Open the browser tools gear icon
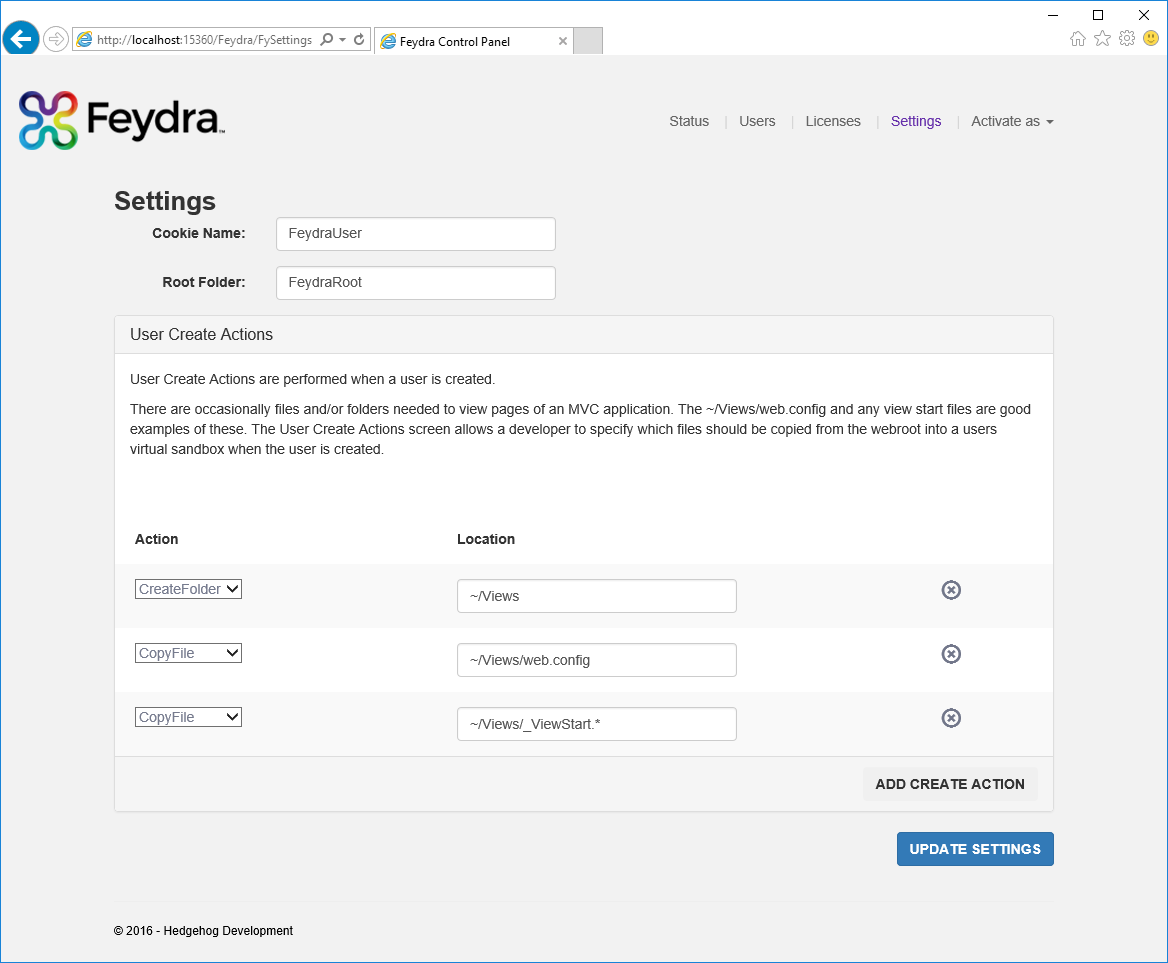The image size is (1168, 963). 1127,39
